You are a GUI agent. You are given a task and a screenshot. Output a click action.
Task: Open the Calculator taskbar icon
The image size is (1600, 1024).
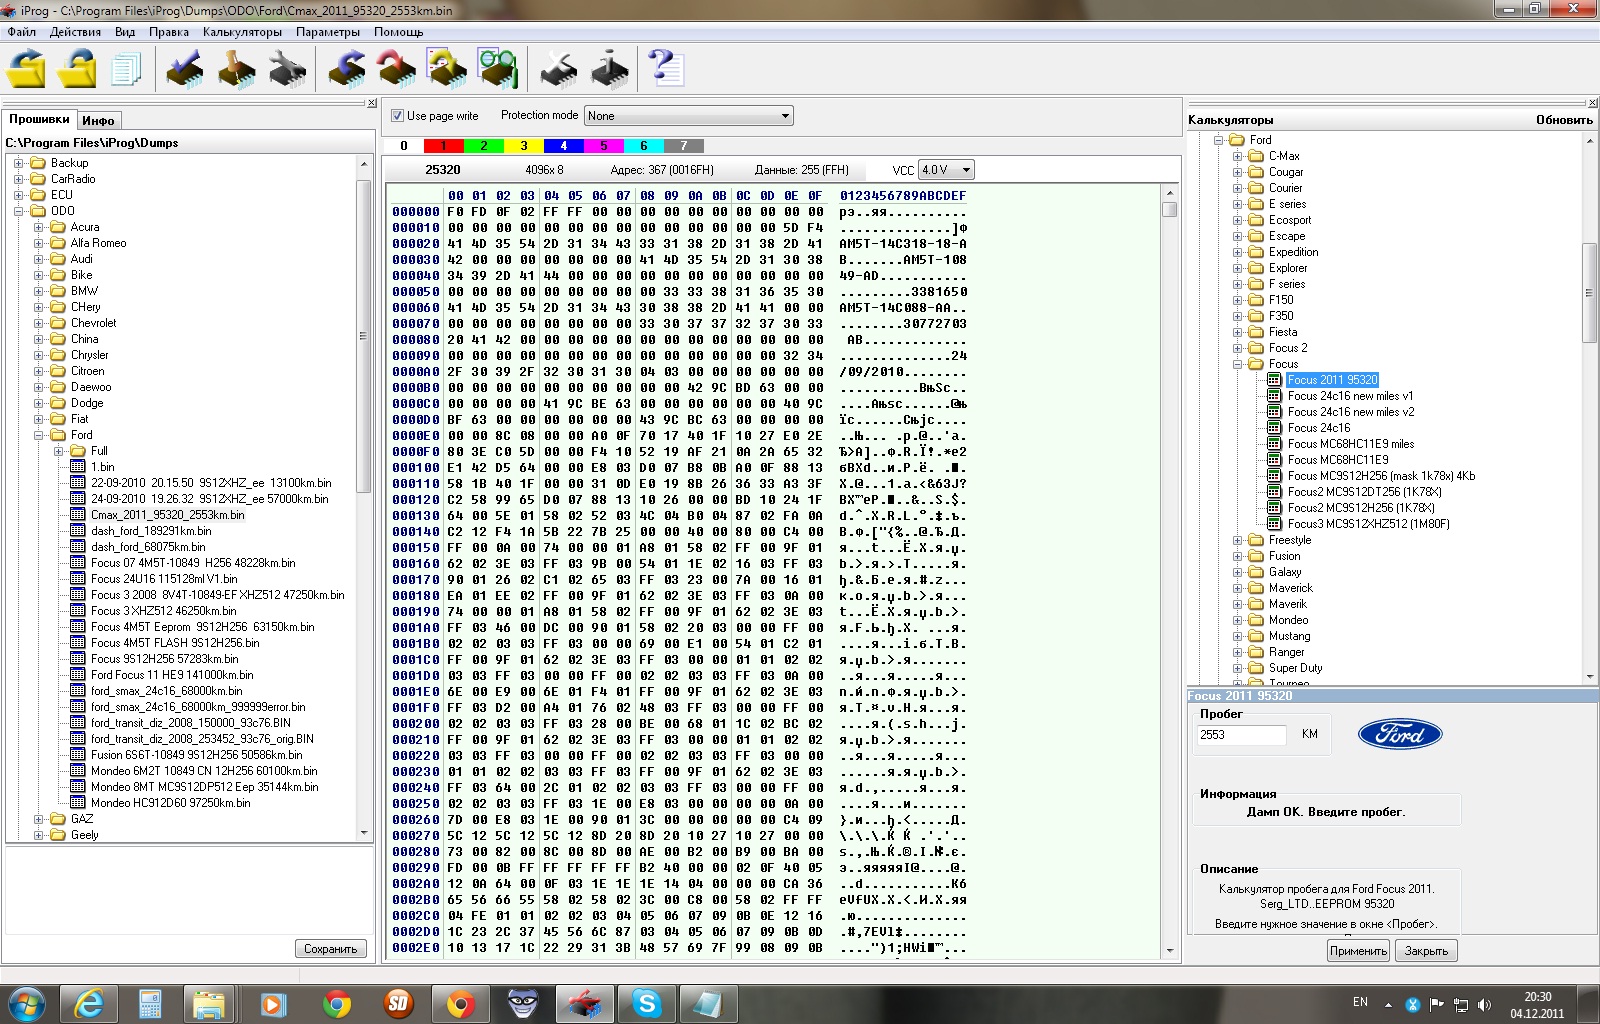(150, 1003)
